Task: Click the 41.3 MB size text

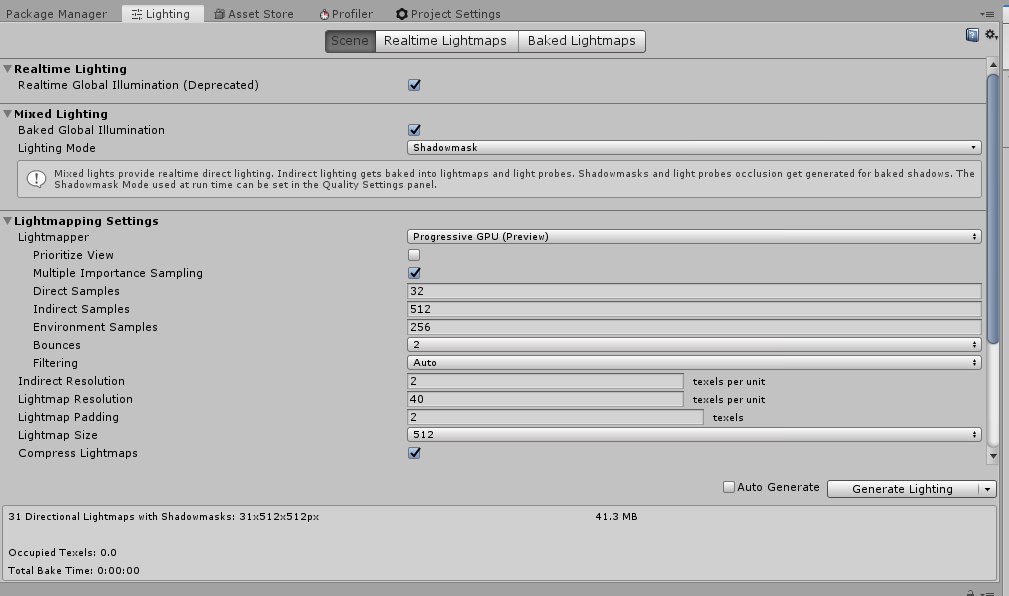Action: click(x=616, y=516)
